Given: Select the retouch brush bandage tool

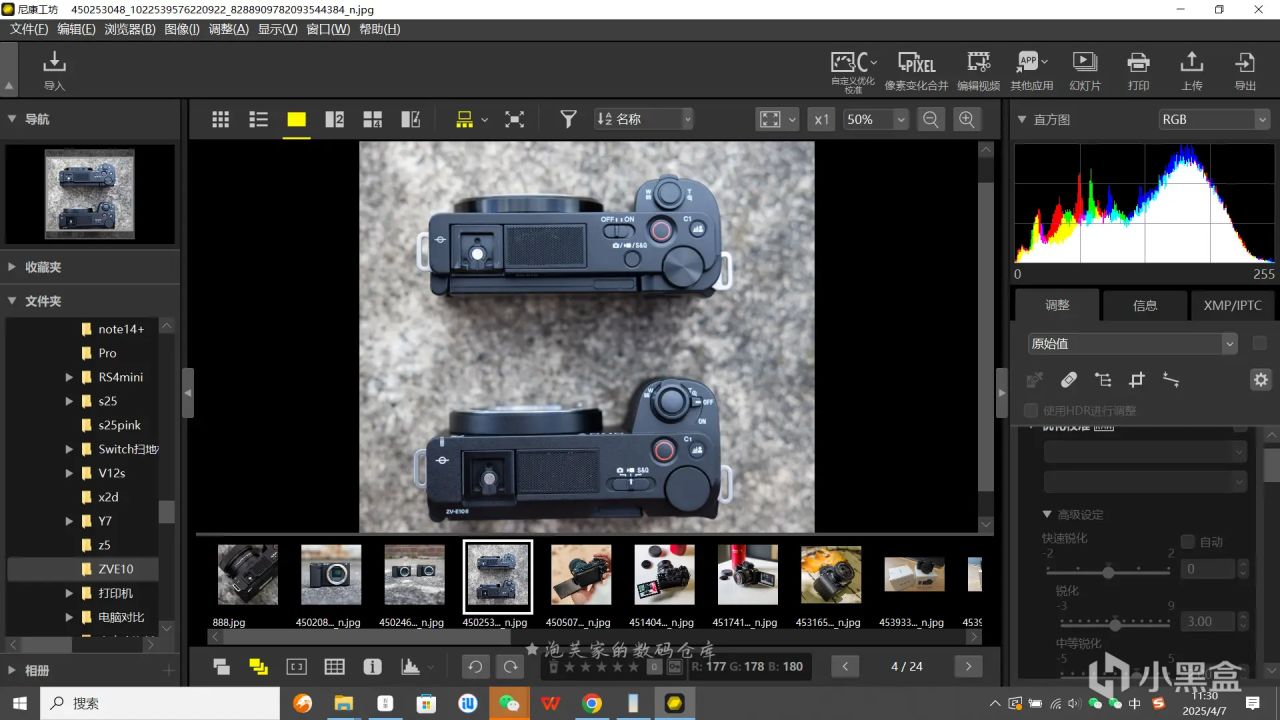Looking at the screenshot, I should (1068, 380).
